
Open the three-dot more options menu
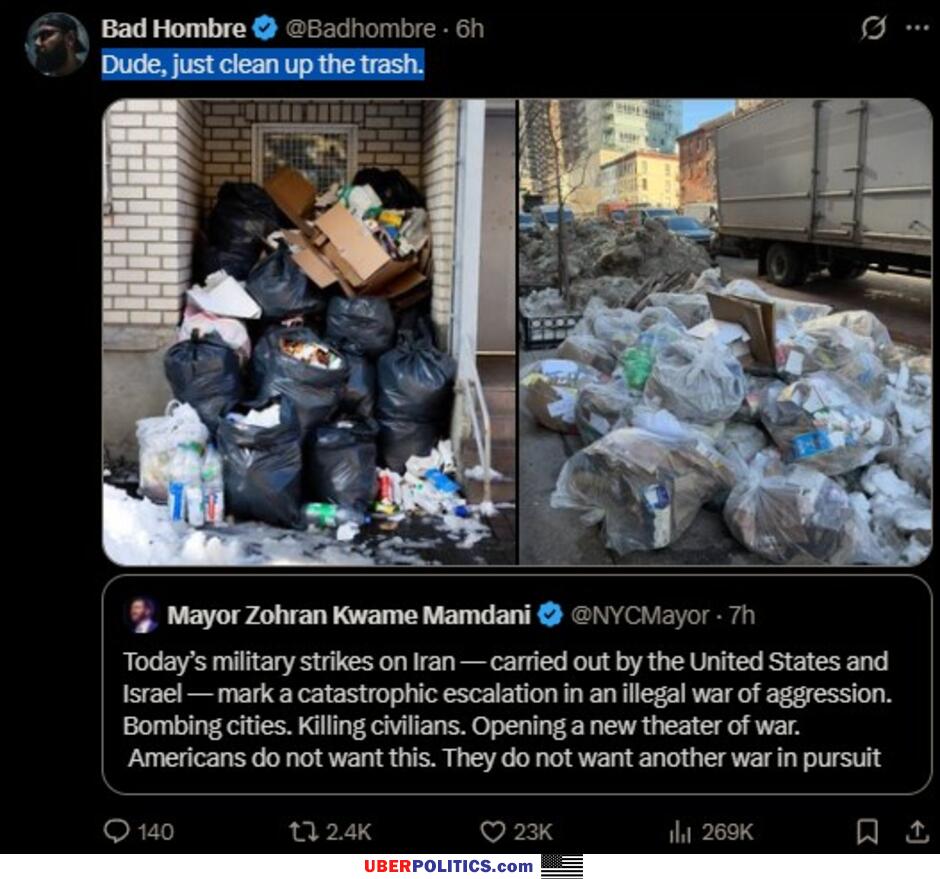917,28
